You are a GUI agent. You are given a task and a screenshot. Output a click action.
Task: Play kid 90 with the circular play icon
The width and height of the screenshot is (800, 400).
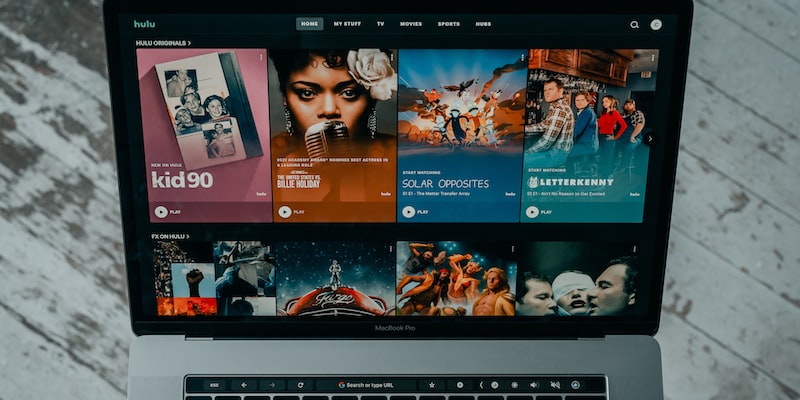[x=161, y=212]
